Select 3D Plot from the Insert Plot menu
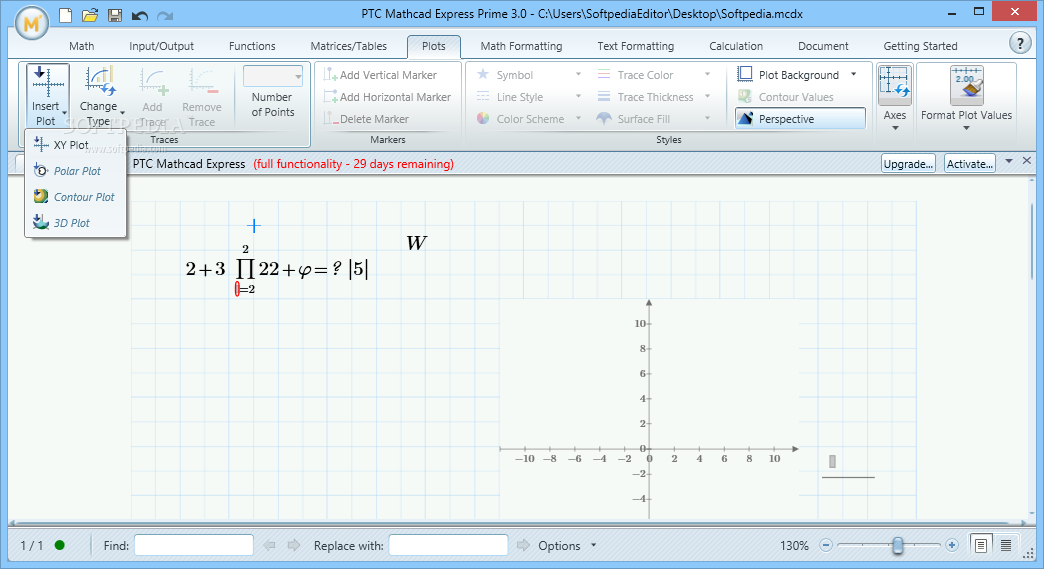The width and height of the screenshot is (1044, 569). coord(75,223)
